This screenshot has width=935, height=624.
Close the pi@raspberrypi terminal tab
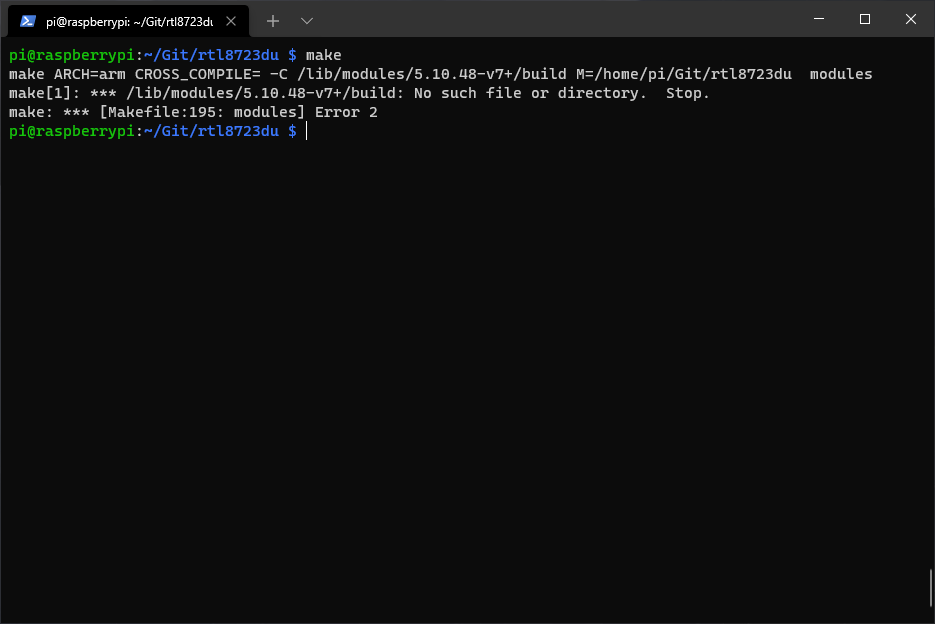pyautogui.click(x=237, y=20)
